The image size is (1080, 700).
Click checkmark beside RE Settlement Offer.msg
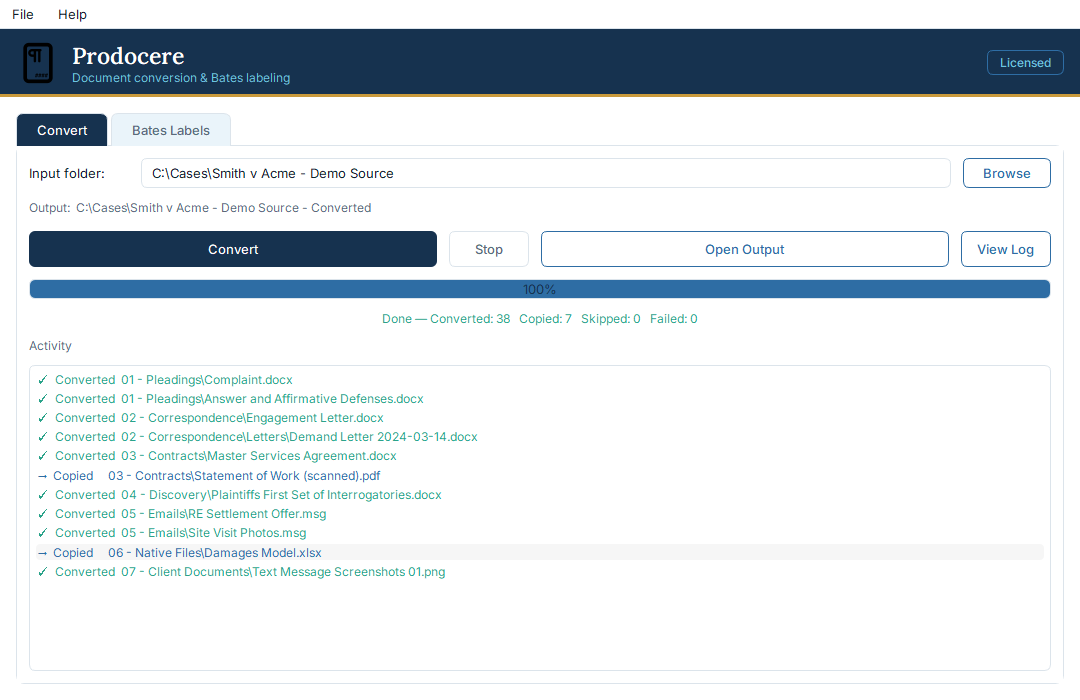click(x=43, y=514)
